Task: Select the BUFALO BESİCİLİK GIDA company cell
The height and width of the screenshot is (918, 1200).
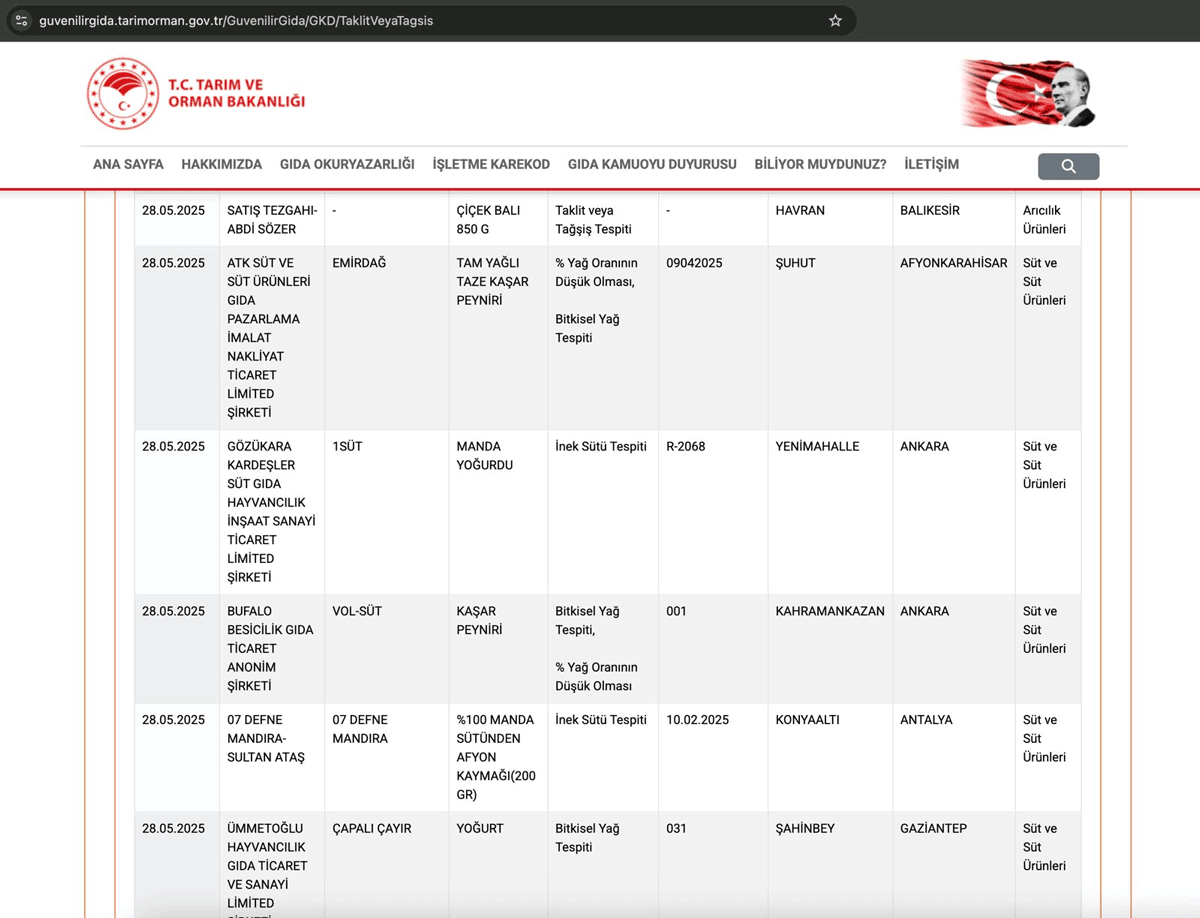Action: (x=272, y=649)
